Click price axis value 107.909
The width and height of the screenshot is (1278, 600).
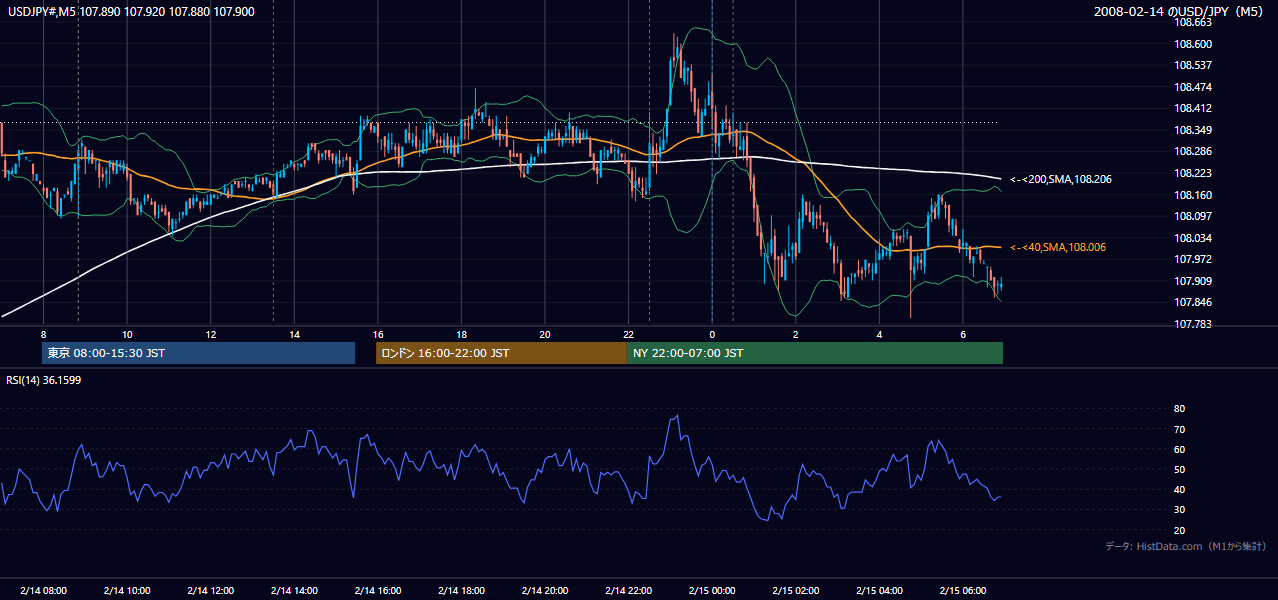[x=1194, y=281]
